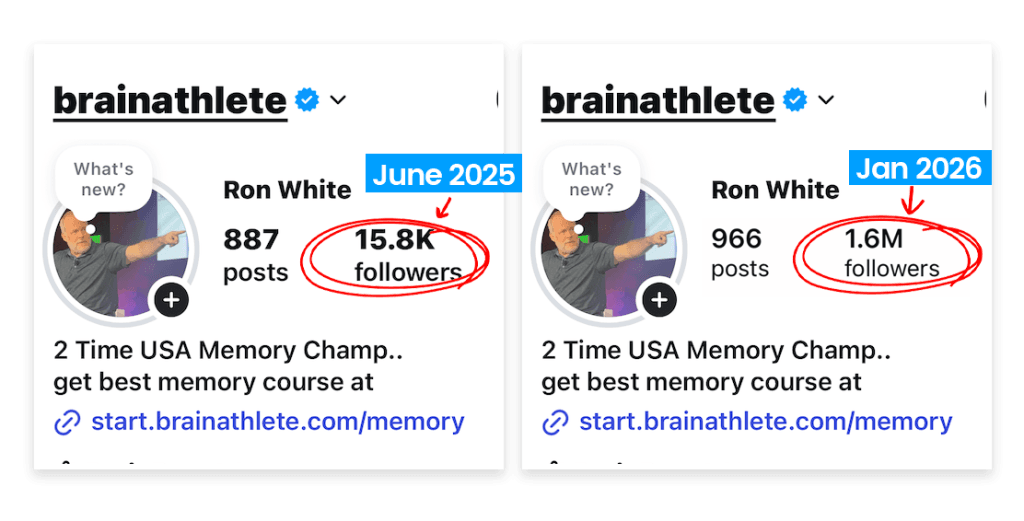Click the chain link icon in the right profile
Image resolution: width=1024 pixels, height=521 pixels.
pos(555,422)
